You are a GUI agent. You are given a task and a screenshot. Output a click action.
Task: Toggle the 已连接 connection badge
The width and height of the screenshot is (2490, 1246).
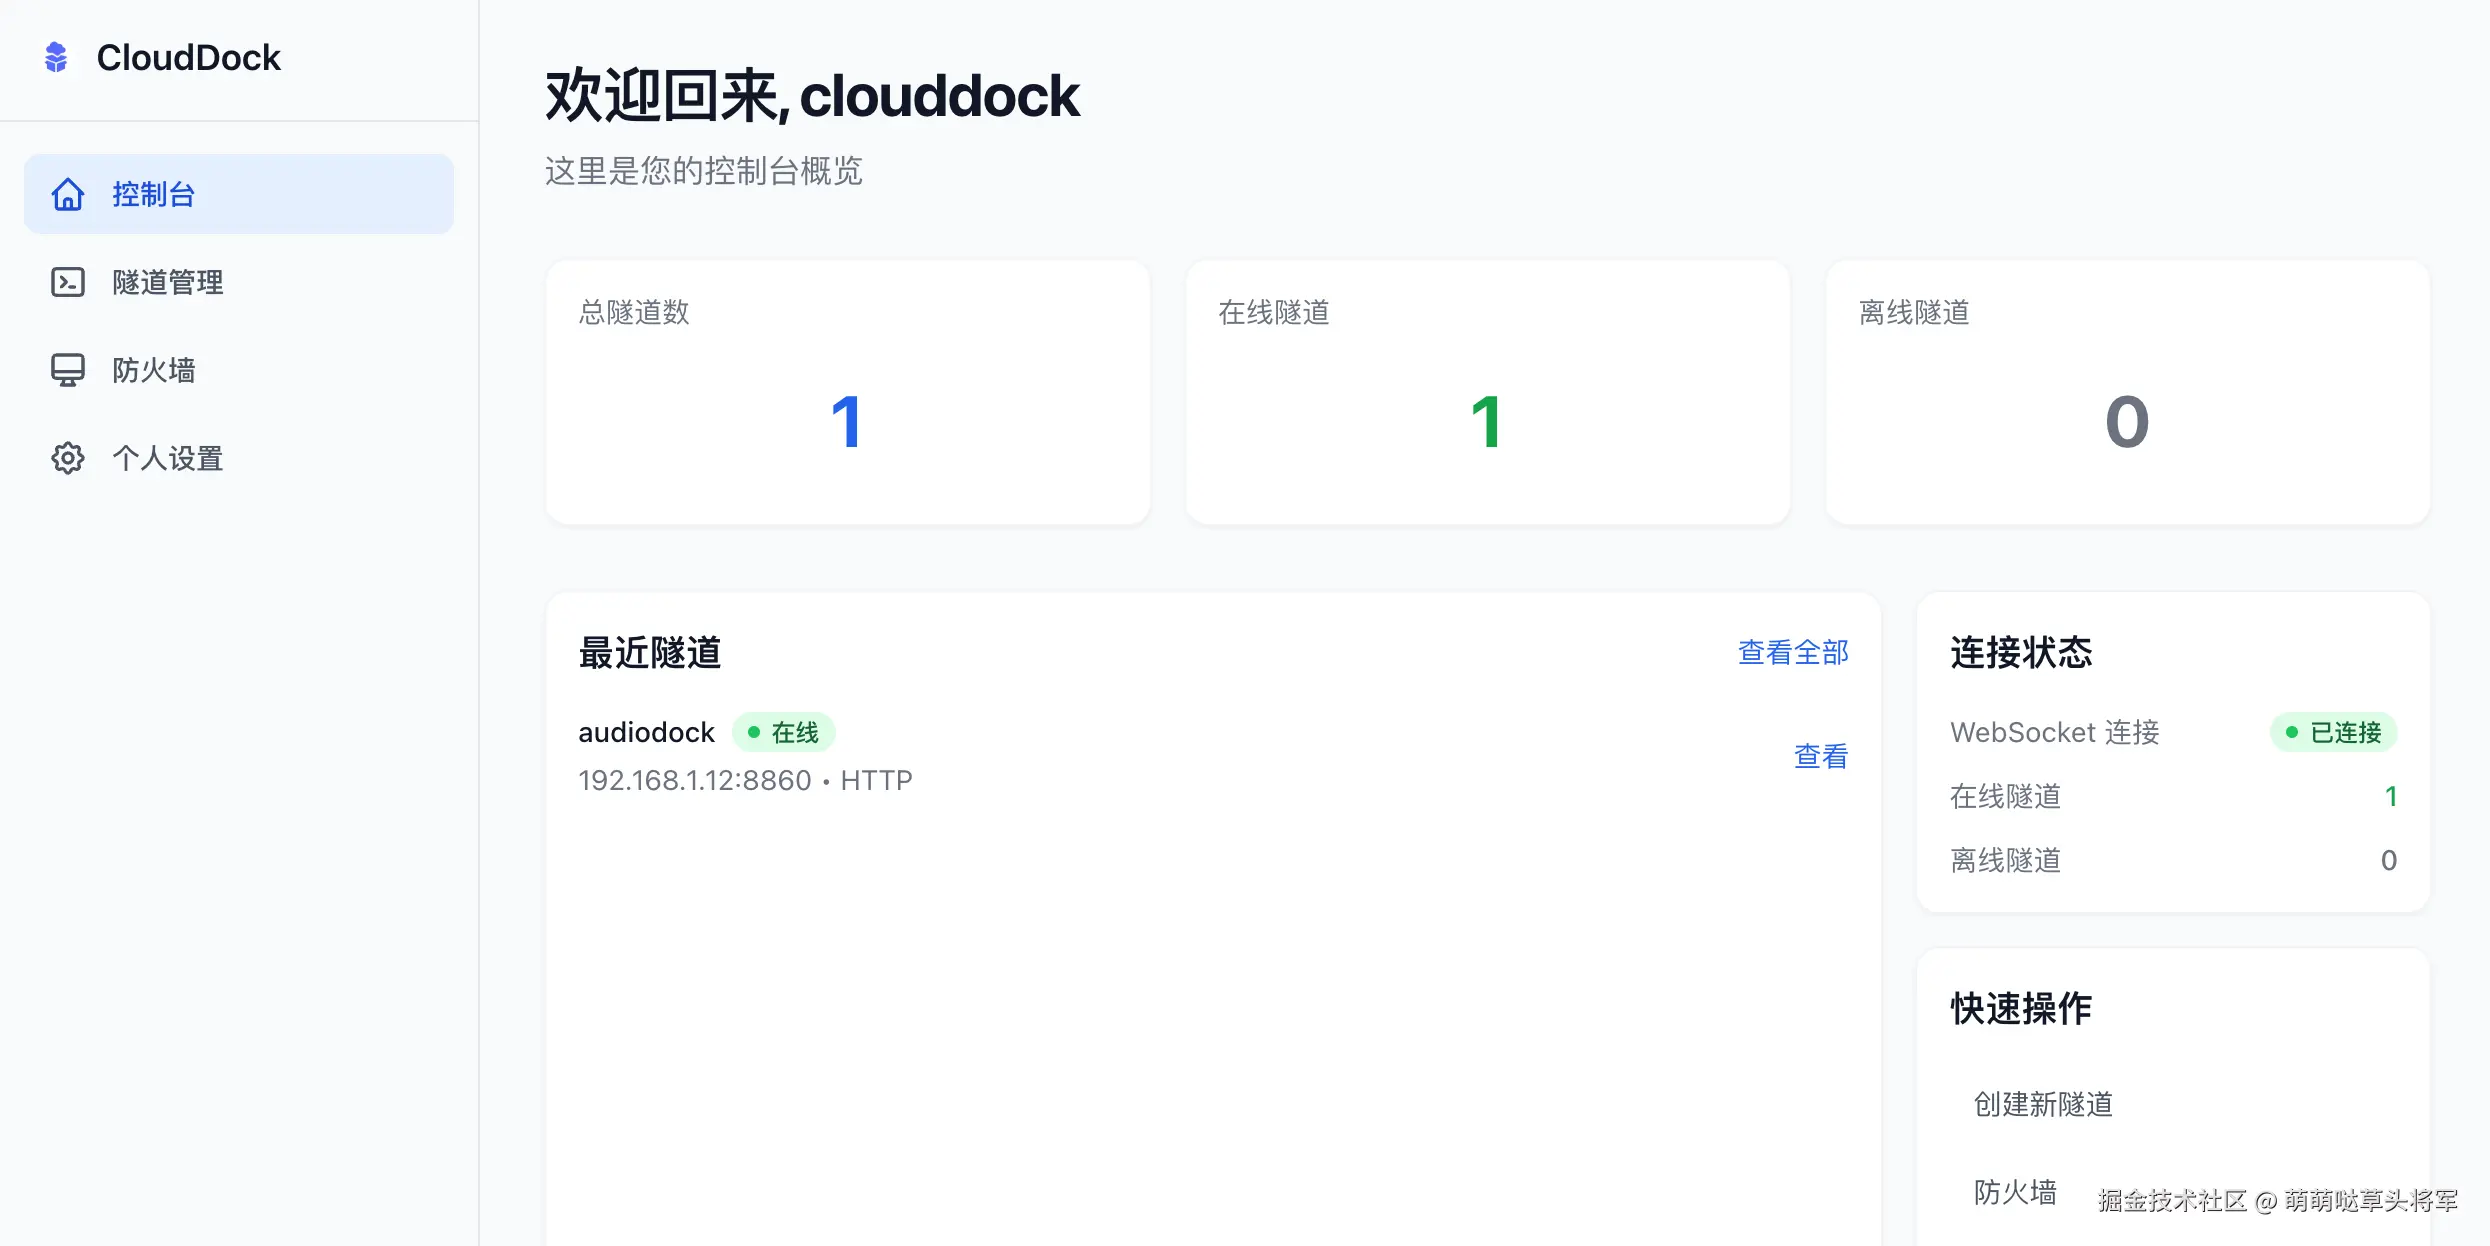coord(2333,732)
